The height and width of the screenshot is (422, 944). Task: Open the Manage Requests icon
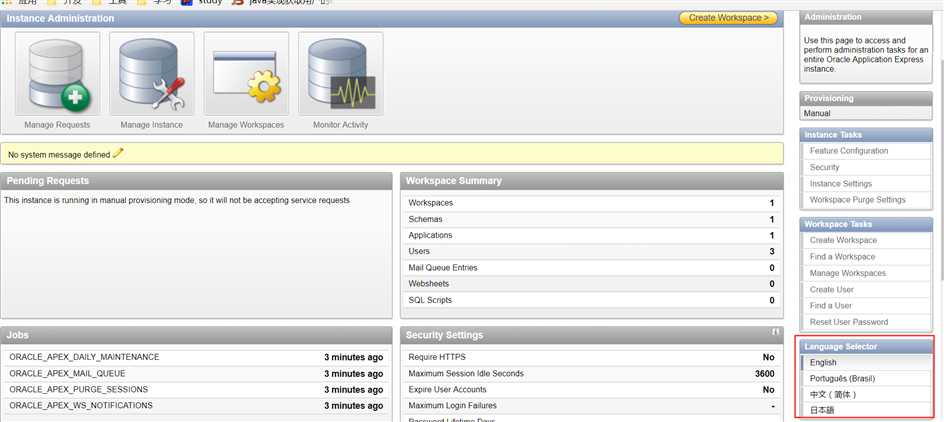[58, 76]
